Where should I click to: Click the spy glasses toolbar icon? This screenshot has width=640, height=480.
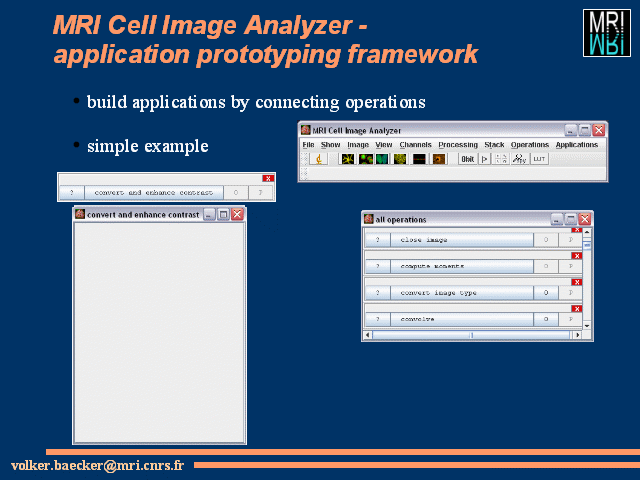[x=519, y=159]
